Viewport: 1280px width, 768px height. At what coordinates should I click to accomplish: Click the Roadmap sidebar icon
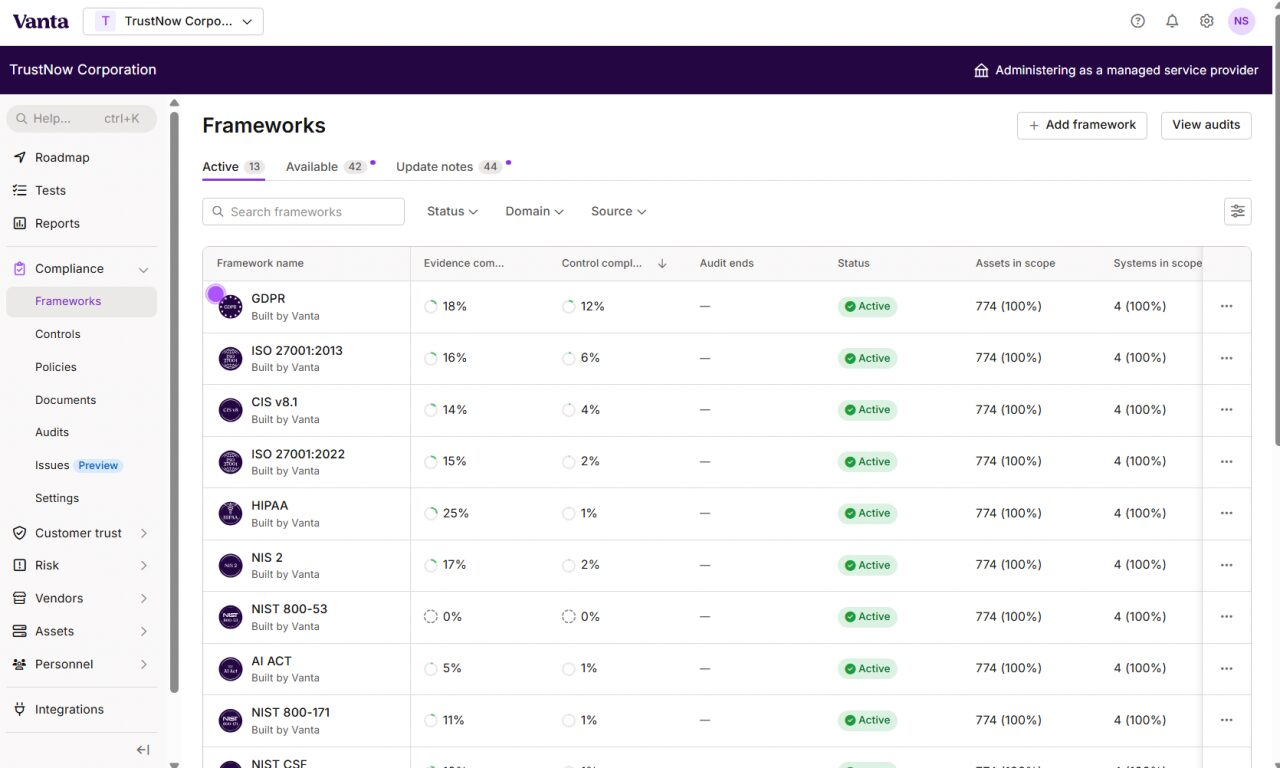point(19,157)
